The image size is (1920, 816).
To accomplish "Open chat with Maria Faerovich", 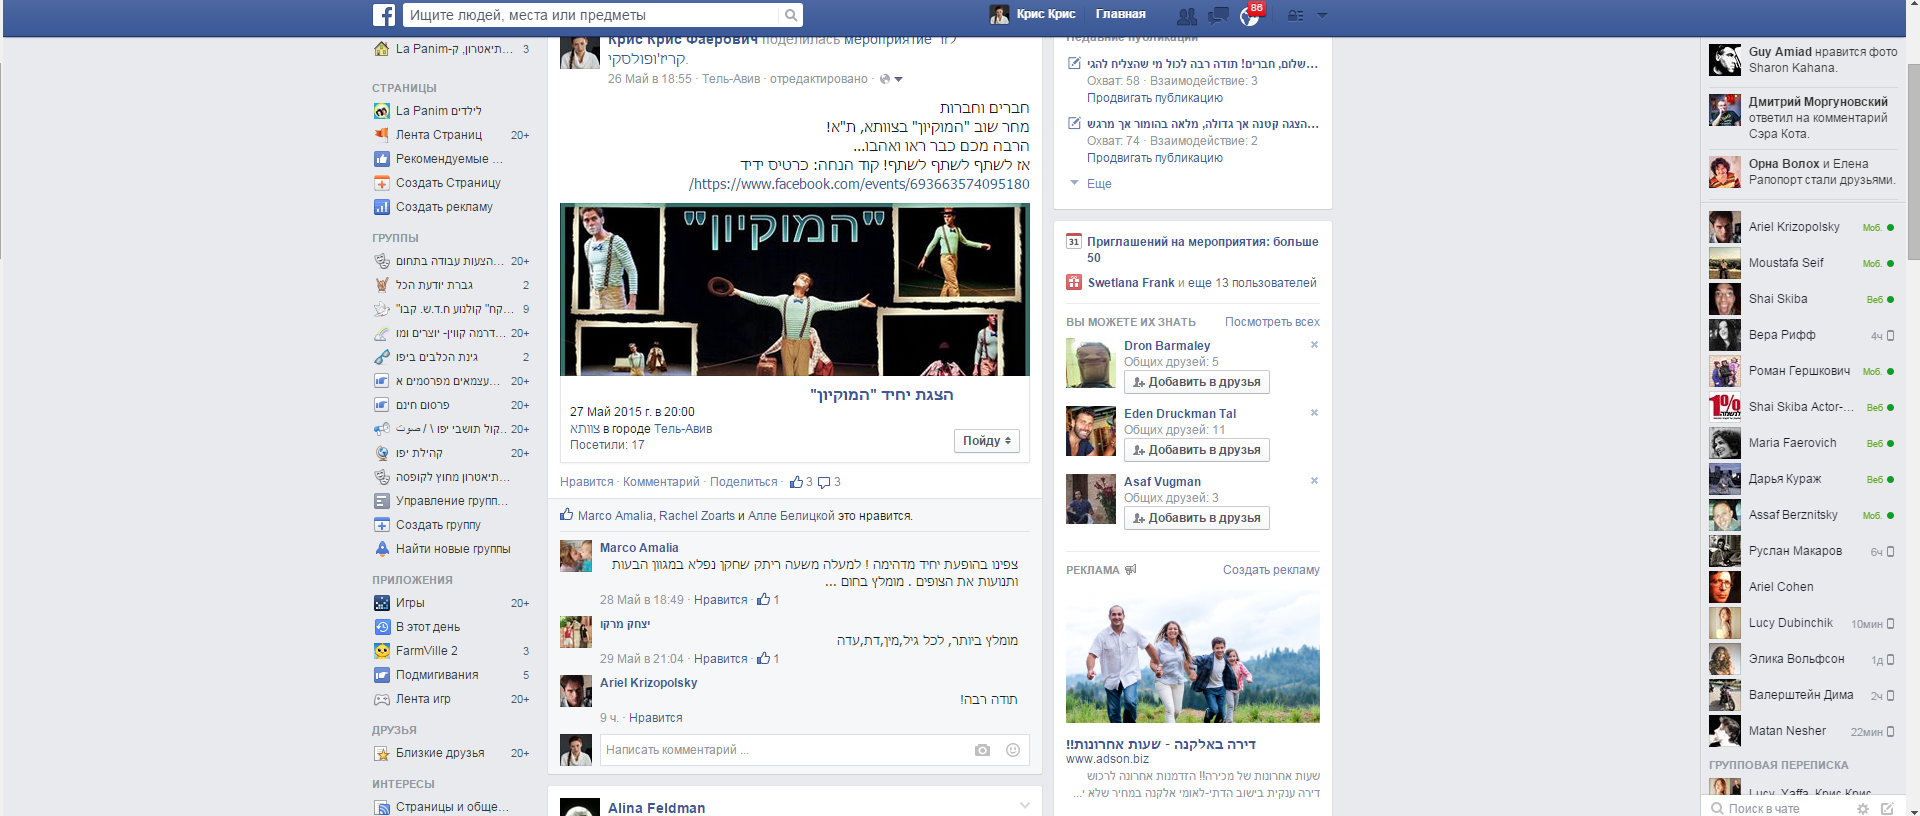I will [x=1802, y=443].
